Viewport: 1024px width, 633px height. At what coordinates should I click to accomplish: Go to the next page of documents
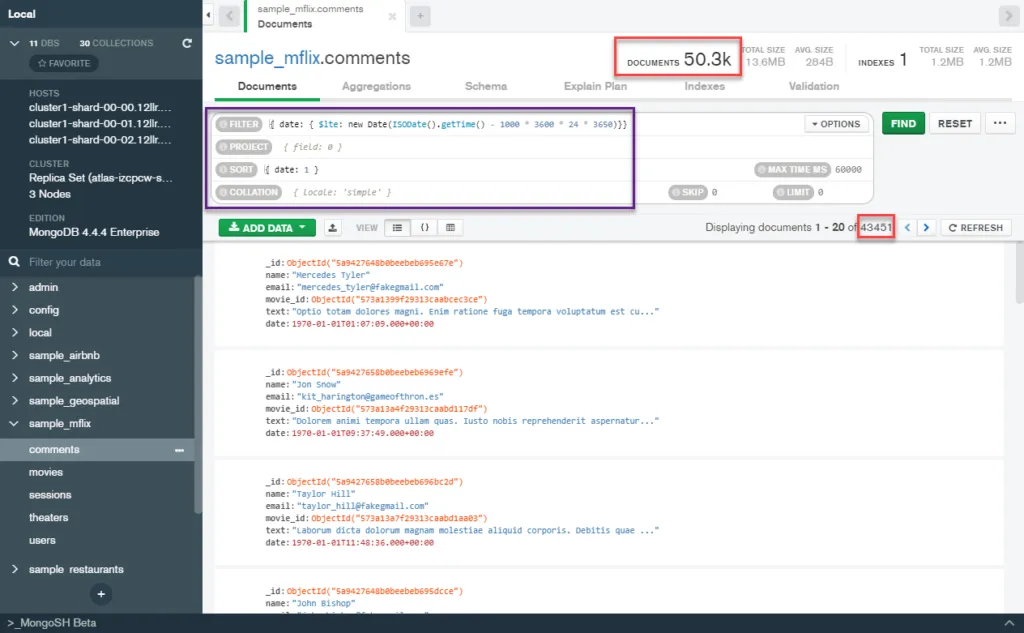(x=926, y=227)
